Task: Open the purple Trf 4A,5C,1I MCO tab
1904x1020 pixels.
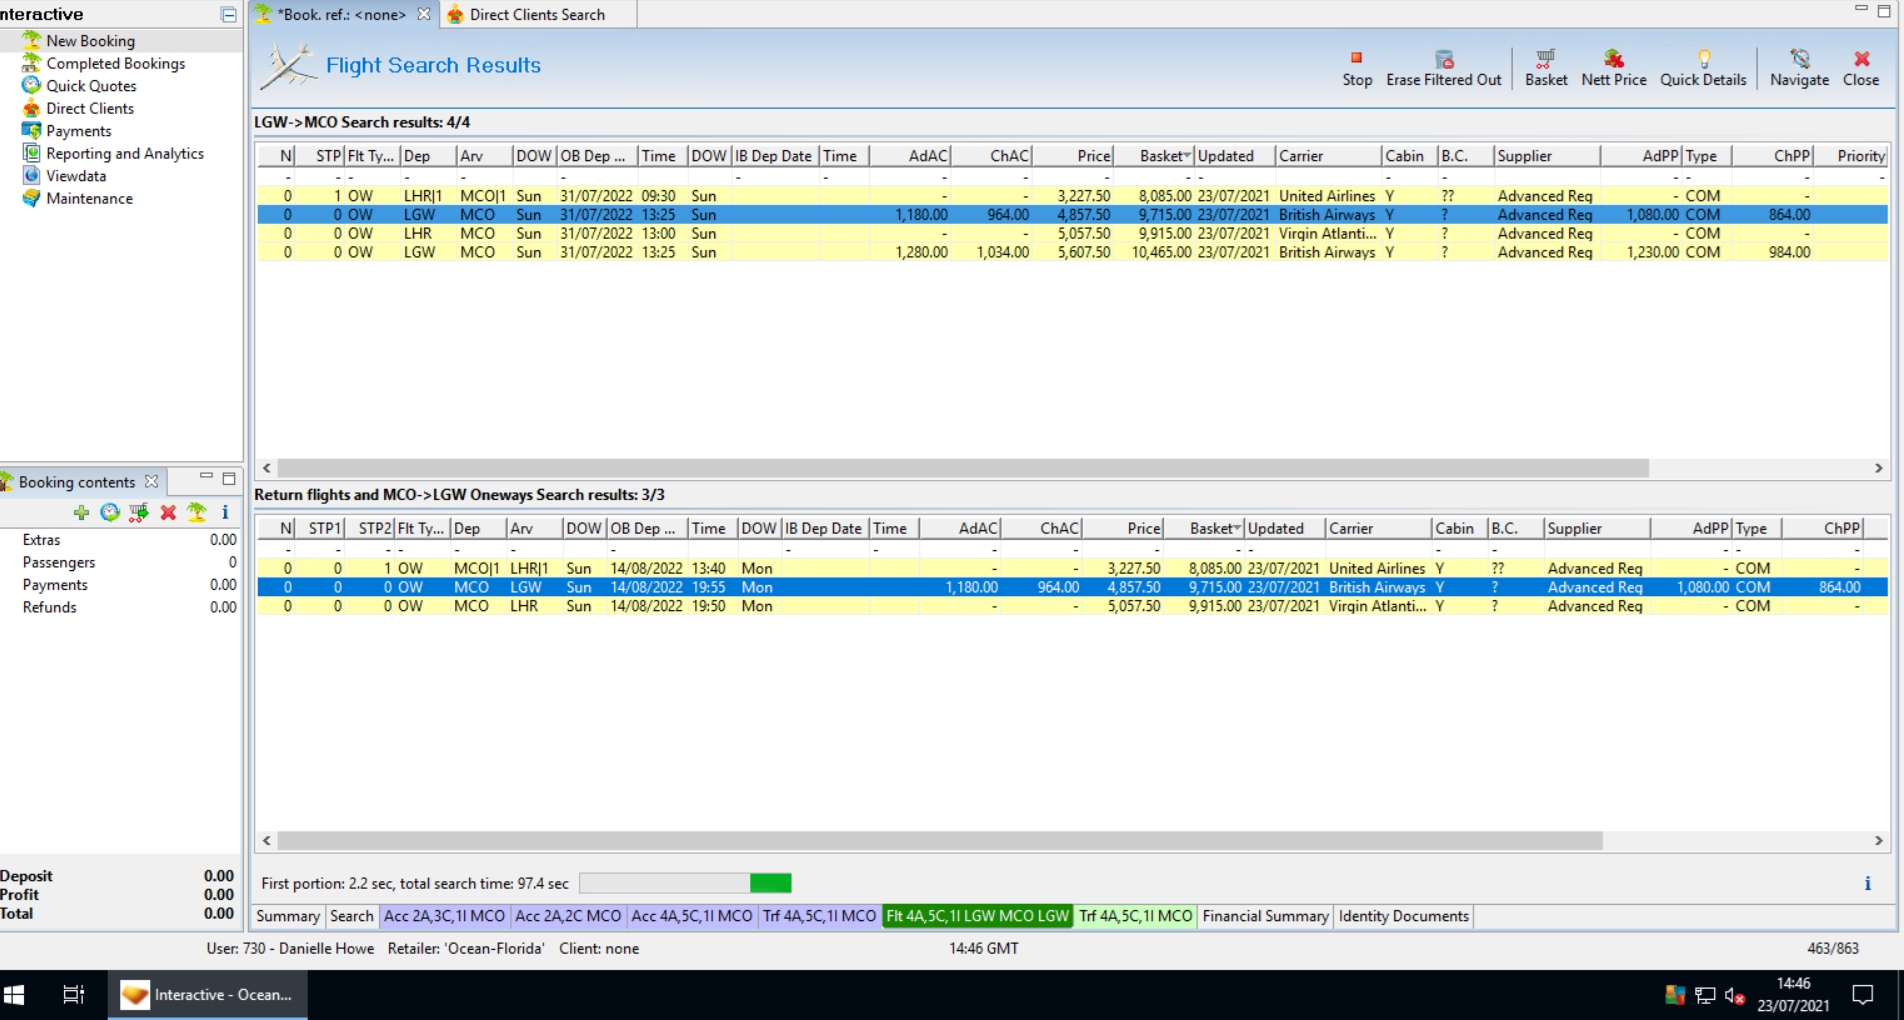Action: [x=819, y=916]
